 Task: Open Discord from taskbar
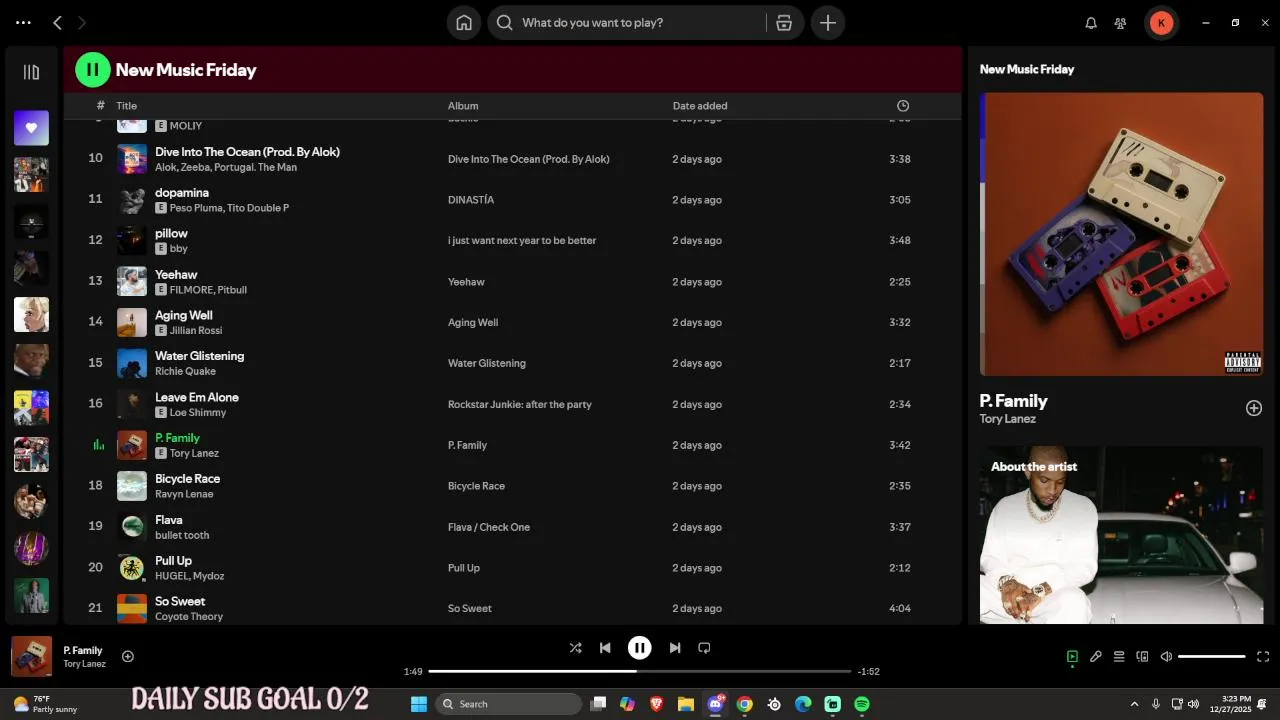click(x=715, y=704)
